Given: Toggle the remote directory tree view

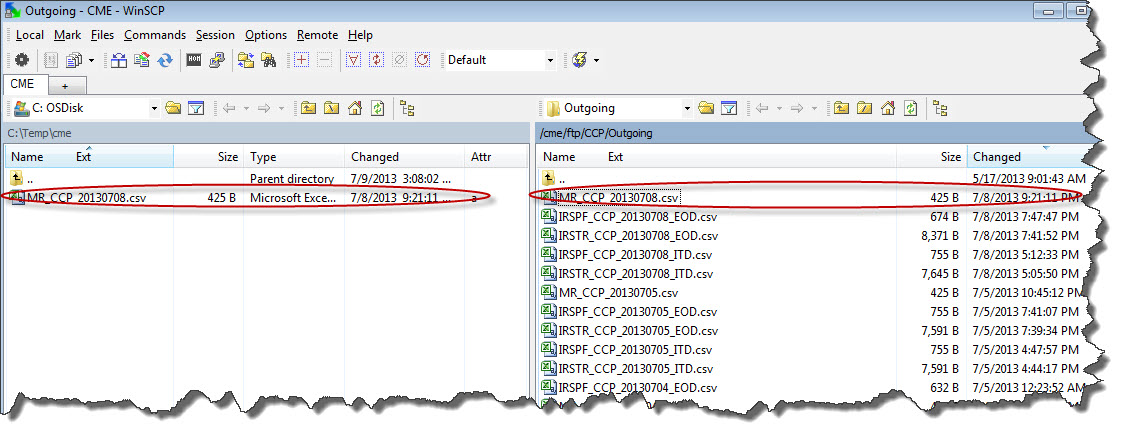Looking at the screenshot, I should click(940, 108).
